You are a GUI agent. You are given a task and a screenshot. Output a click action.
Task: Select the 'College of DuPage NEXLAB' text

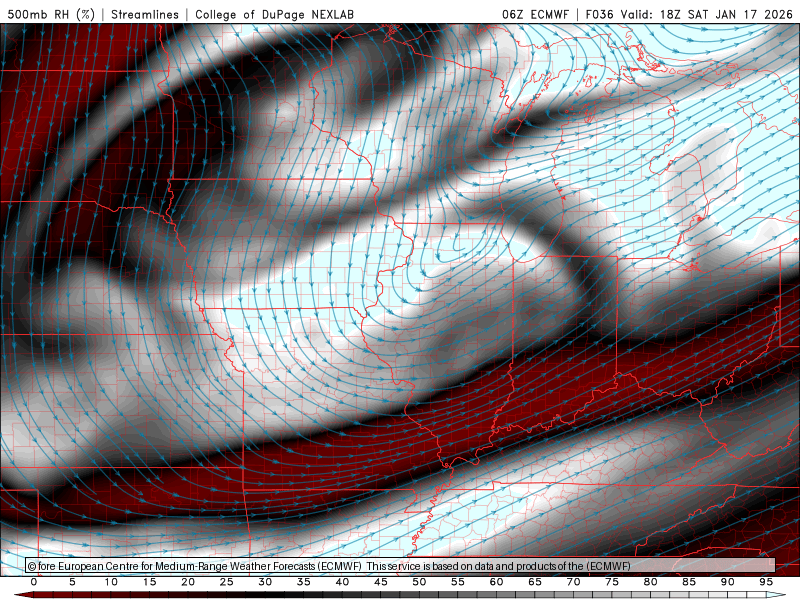coord(274,14)
